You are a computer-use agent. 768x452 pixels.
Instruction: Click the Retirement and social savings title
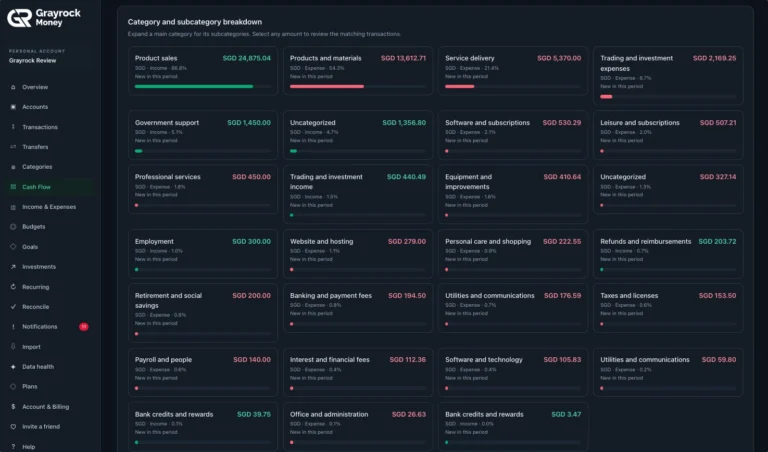pyautogui.click(x=168, y=301)
